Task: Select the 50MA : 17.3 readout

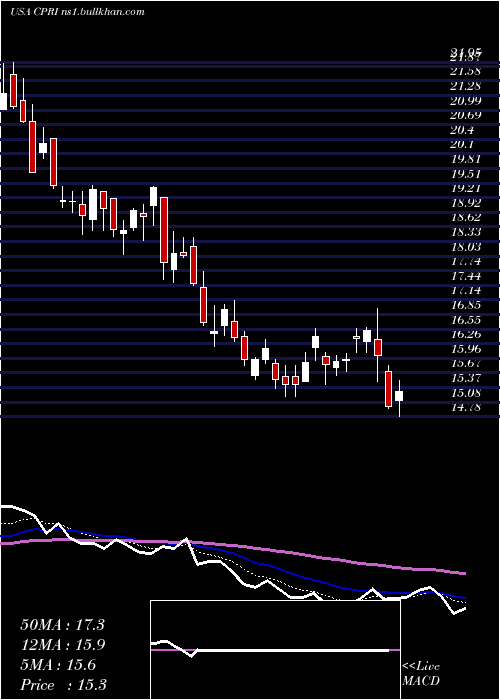Action: (x=62, y=625)
